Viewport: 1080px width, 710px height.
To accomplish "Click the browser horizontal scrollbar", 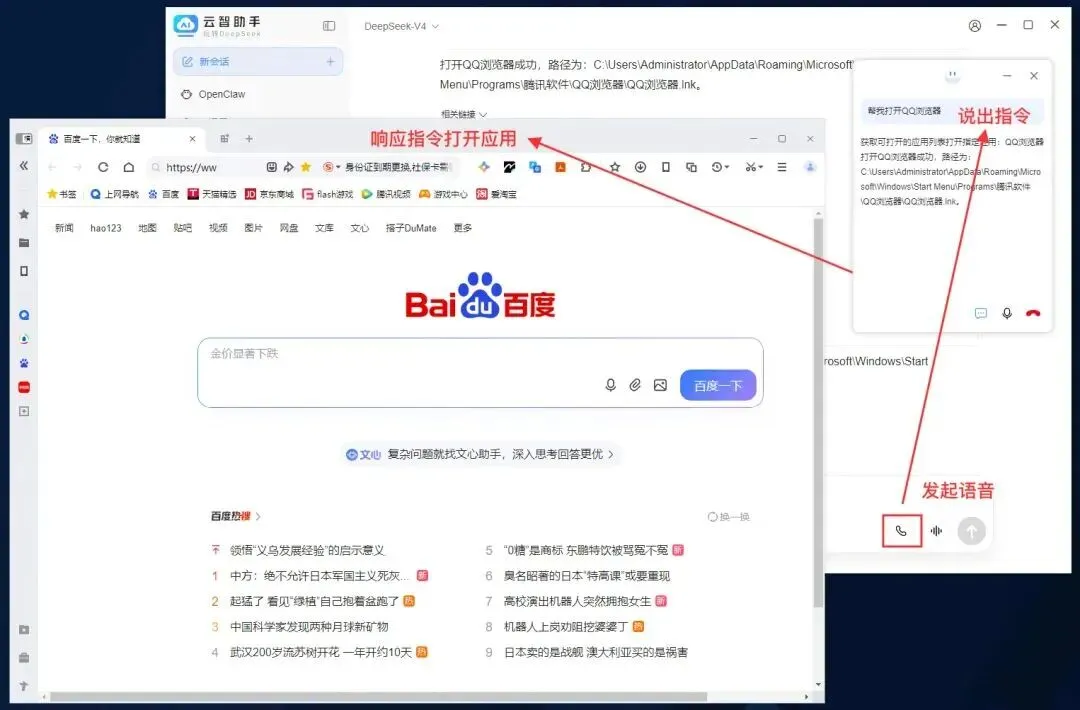I will (x=379, y=697).
